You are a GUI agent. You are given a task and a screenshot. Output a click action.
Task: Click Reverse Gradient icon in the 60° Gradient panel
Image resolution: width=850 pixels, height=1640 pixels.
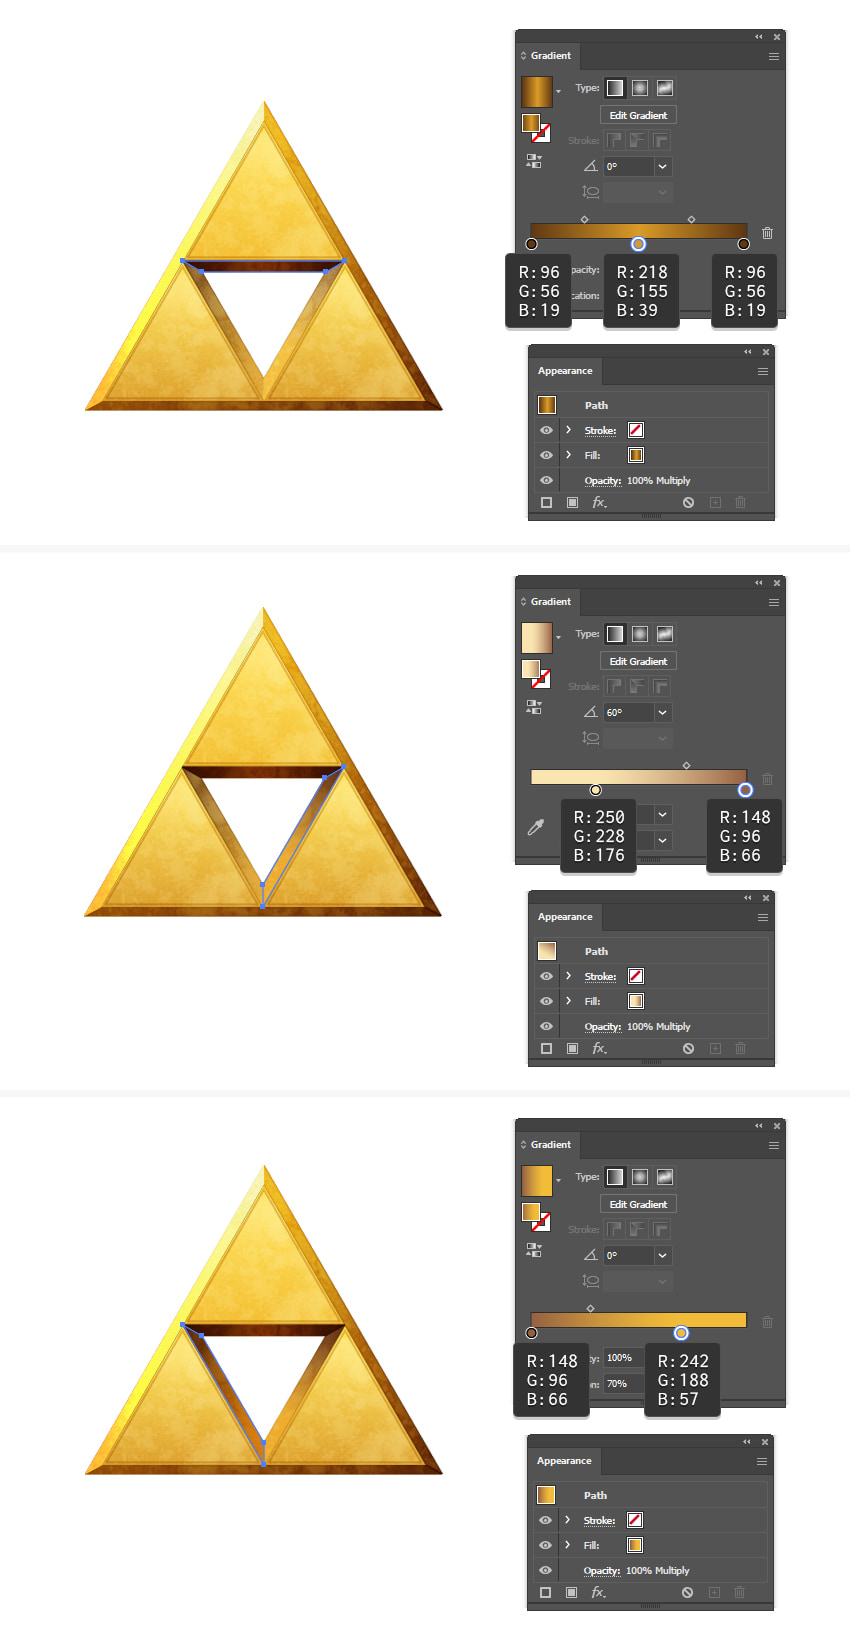pos(534,706)
